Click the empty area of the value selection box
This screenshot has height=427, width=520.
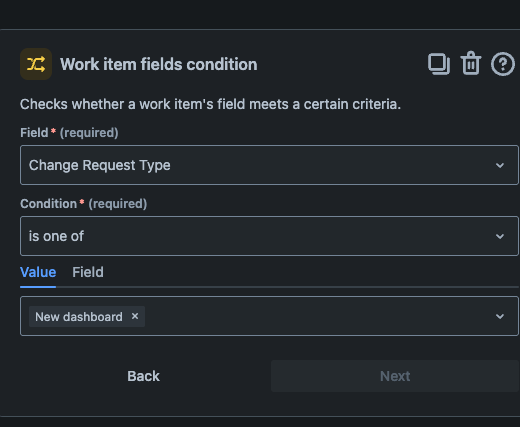click(317, 316)
